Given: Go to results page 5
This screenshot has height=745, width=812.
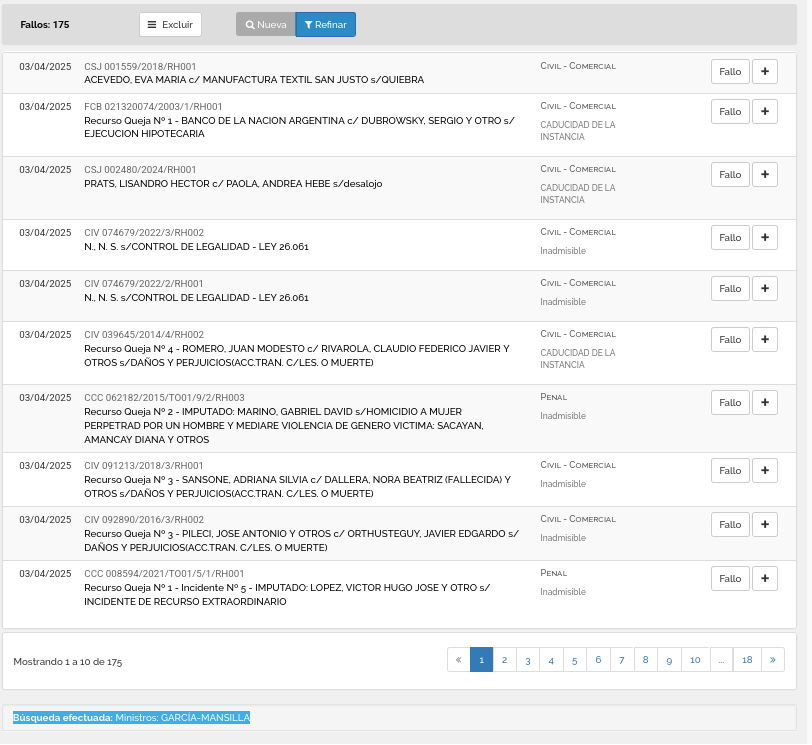Looking at the screenshot, I should [x=575, y=660].
